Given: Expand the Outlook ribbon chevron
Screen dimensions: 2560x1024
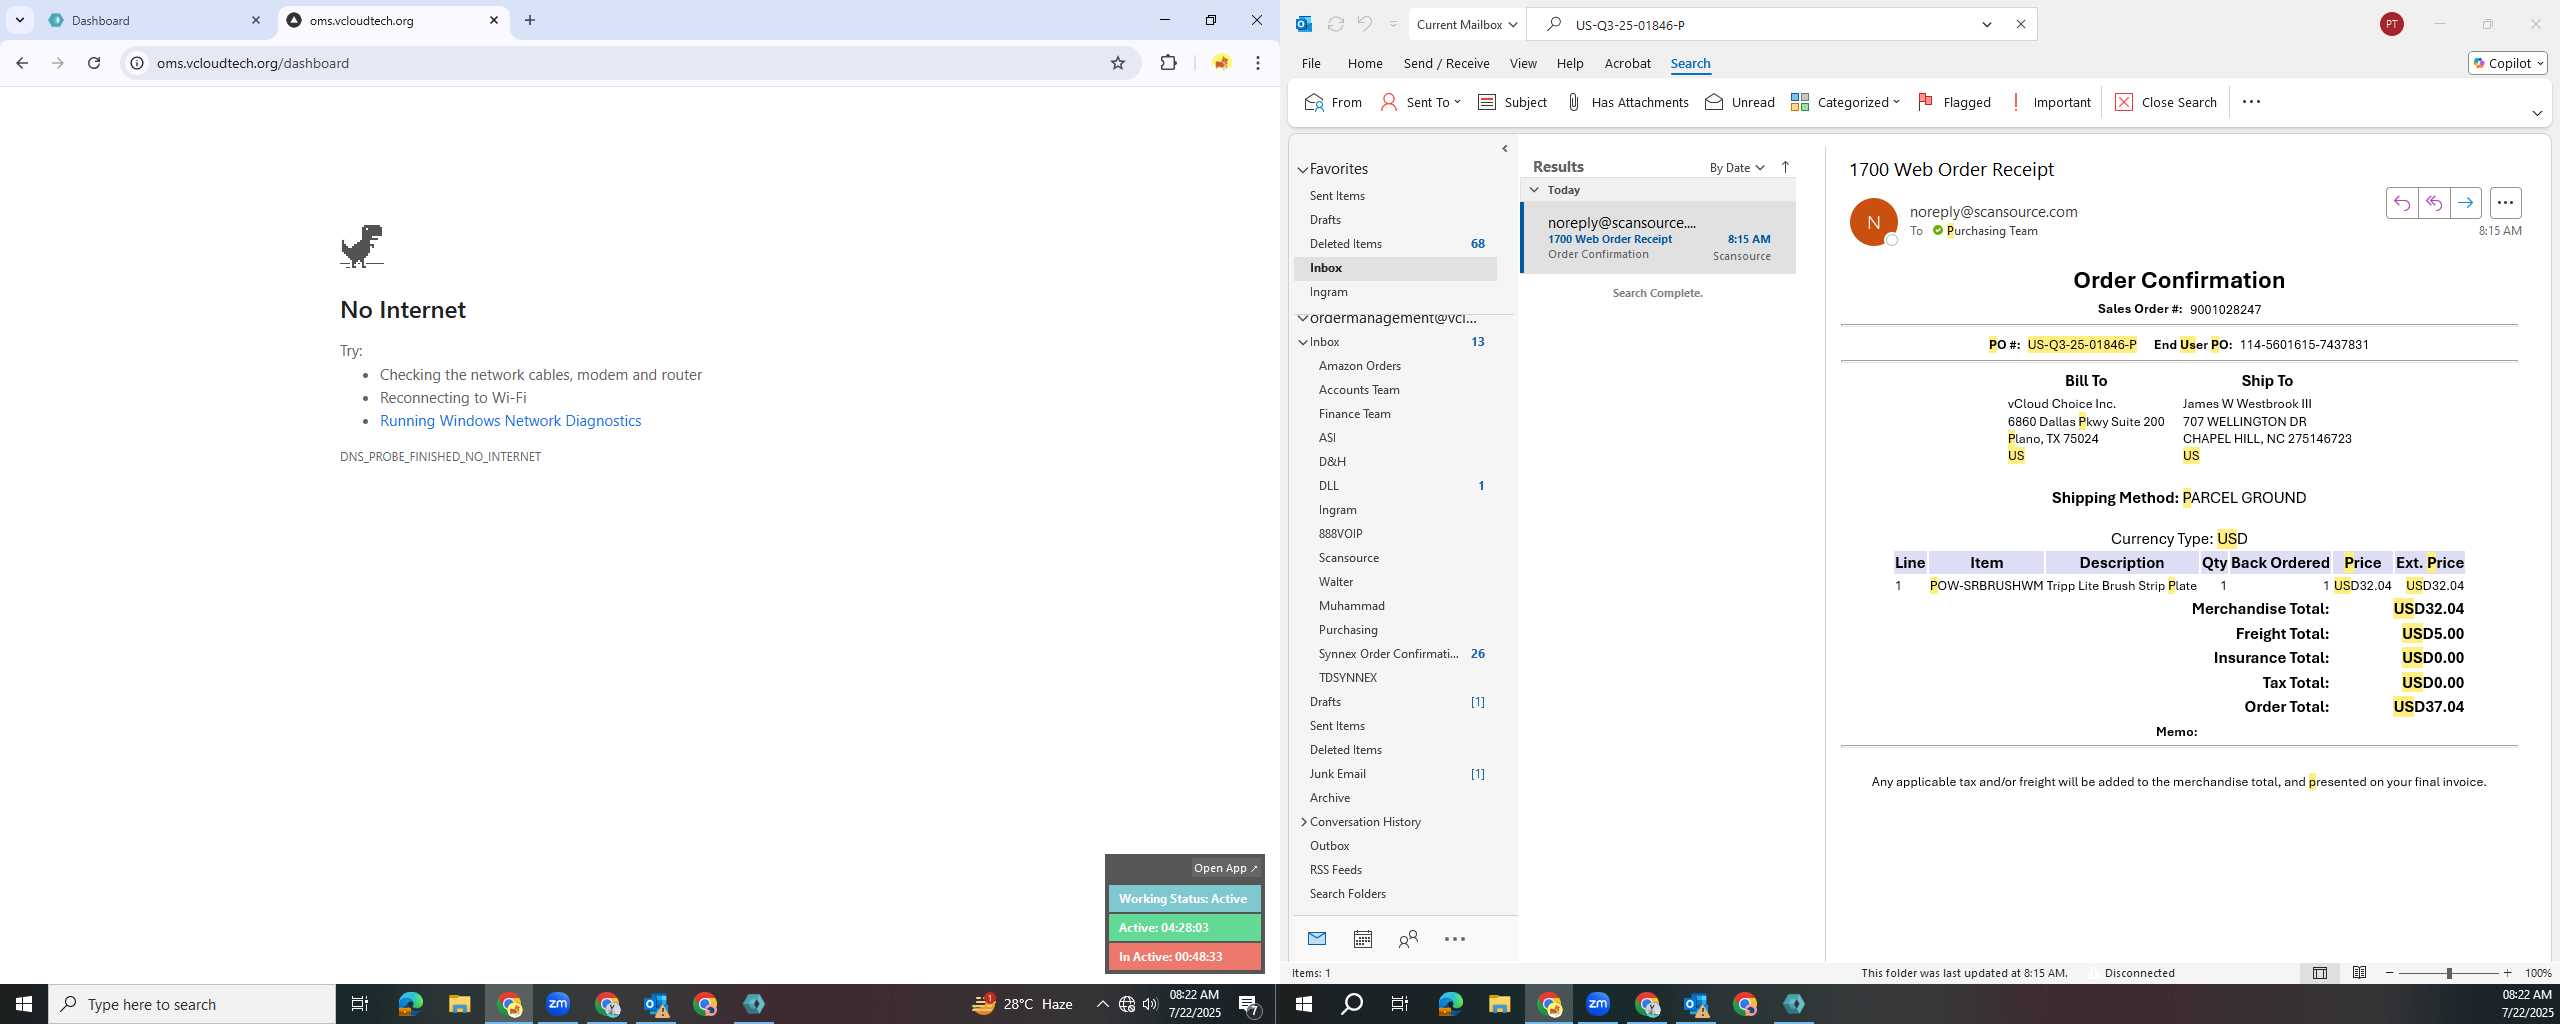Looking at the screenshot, I should pos(2537,113).
